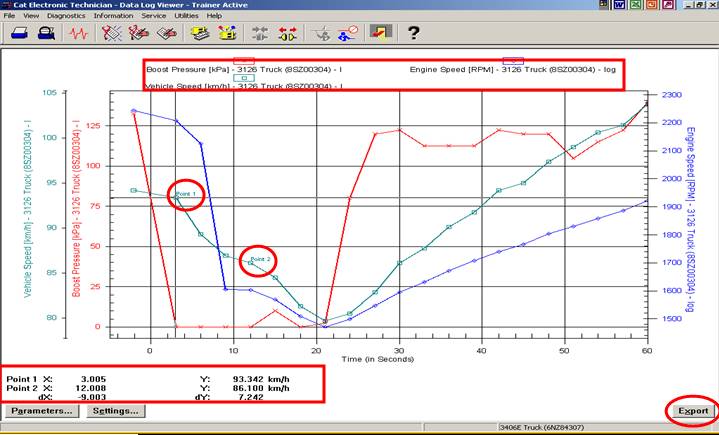
Task: Launch Word from the Office shortcut bar
Action: (x=621, y=6)
